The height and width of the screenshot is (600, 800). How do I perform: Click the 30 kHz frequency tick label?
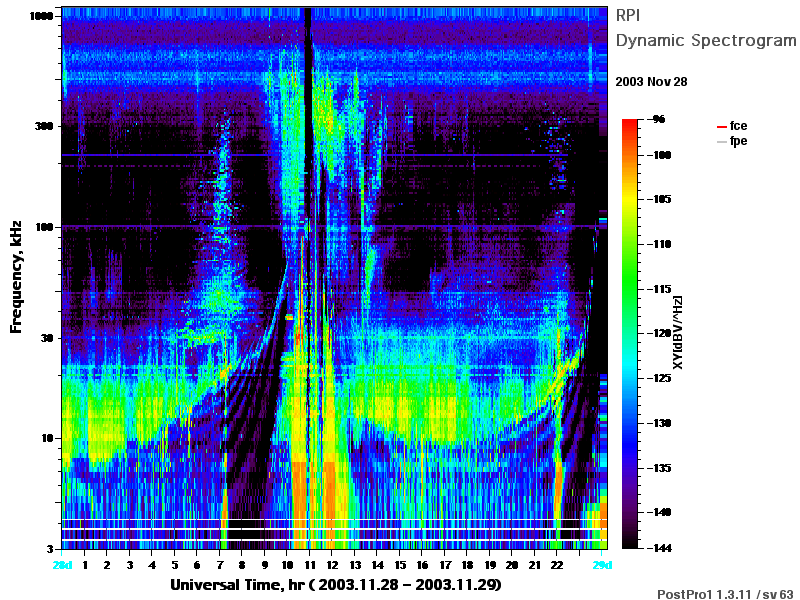pos(46,338)
